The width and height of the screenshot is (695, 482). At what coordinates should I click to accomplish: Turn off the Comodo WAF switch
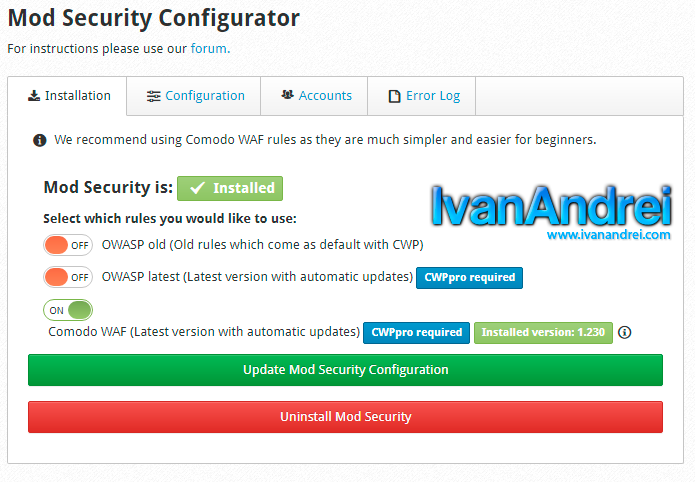coord(68,310)
